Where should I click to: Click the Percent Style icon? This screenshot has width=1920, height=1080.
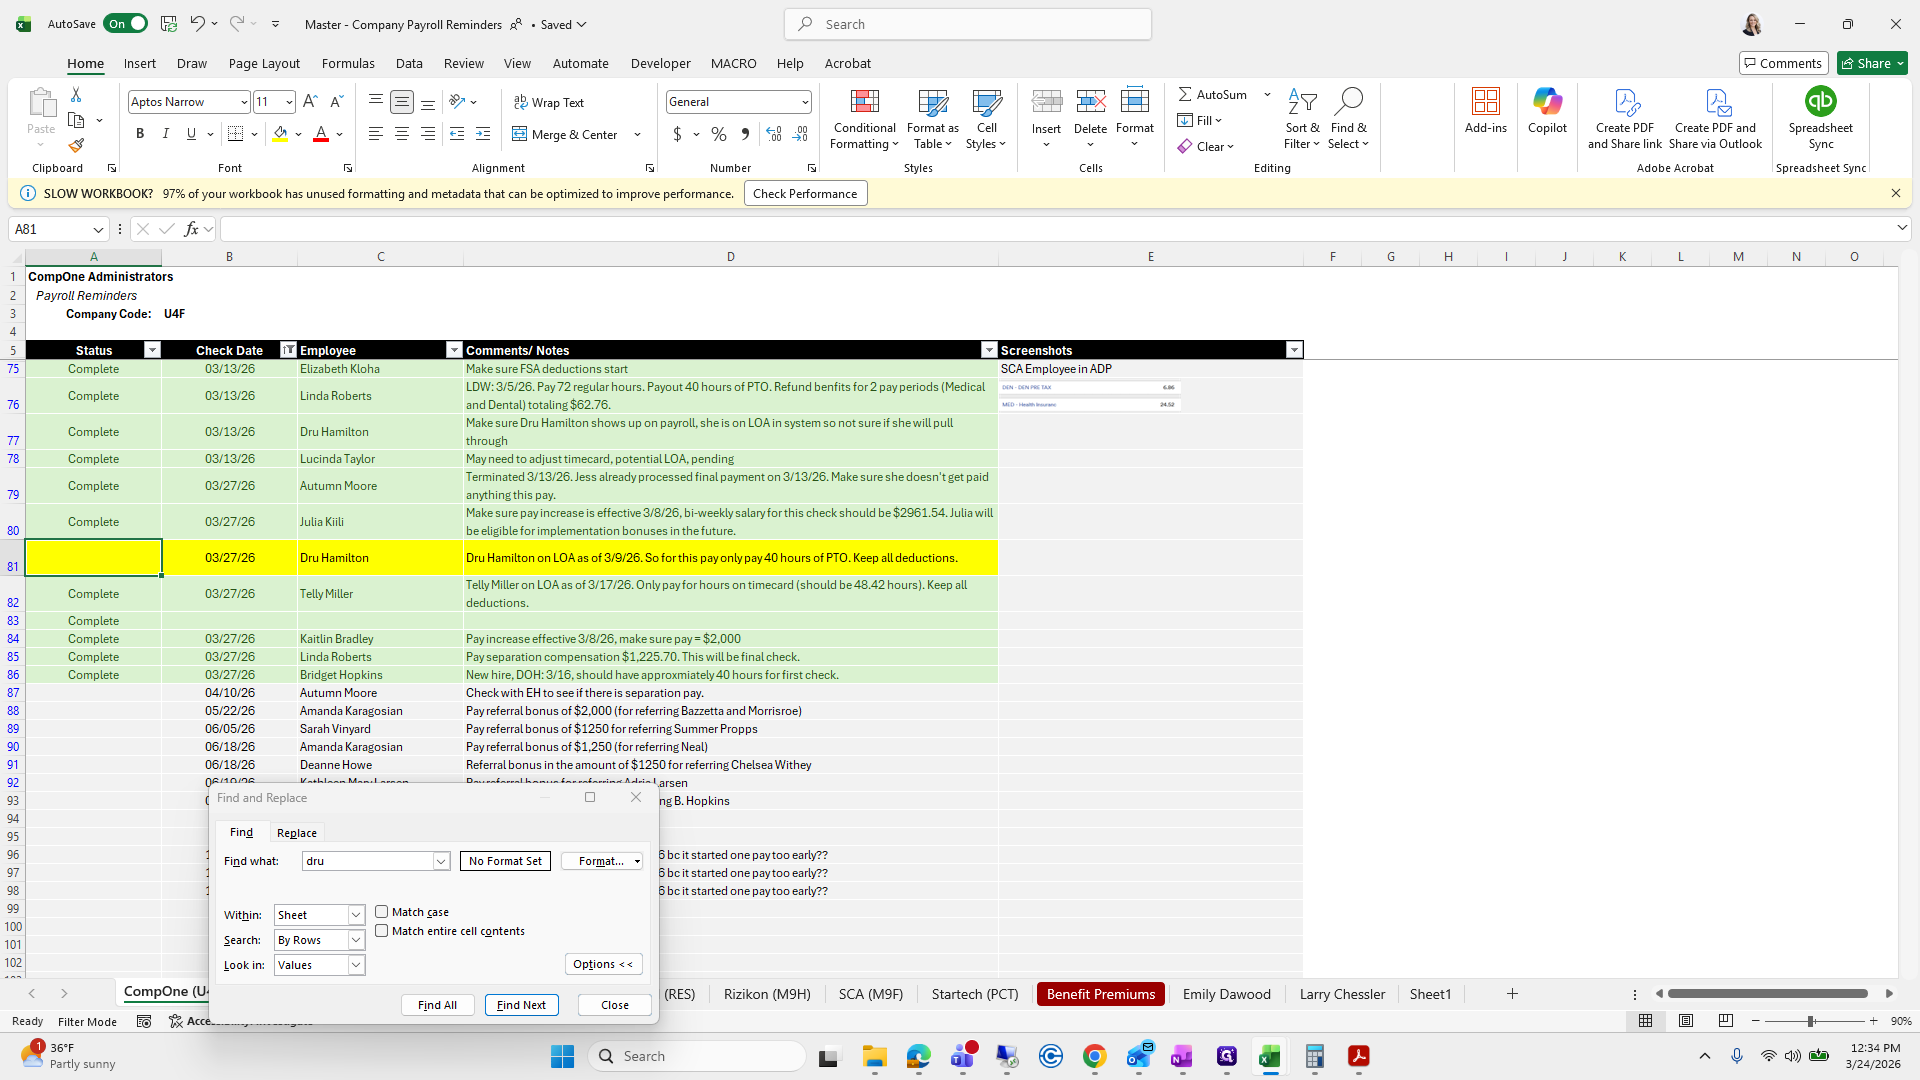(x=719, y=134)
